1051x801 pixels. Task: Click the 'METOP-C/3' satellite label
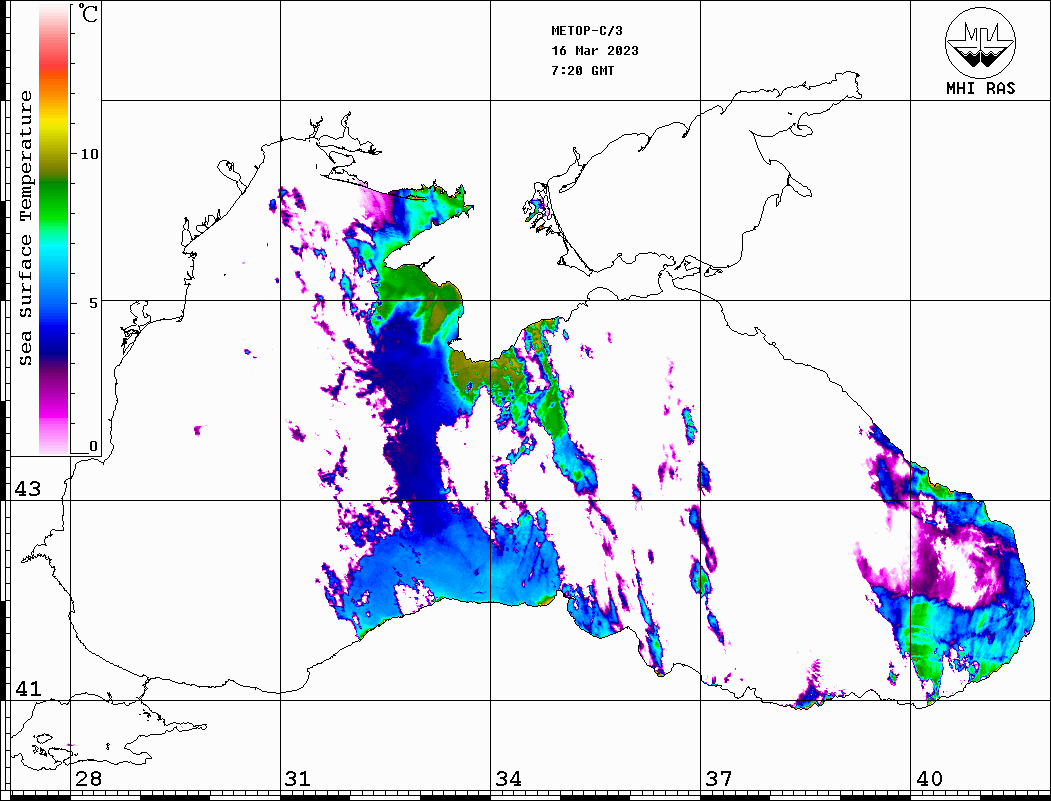click(587, 31)
